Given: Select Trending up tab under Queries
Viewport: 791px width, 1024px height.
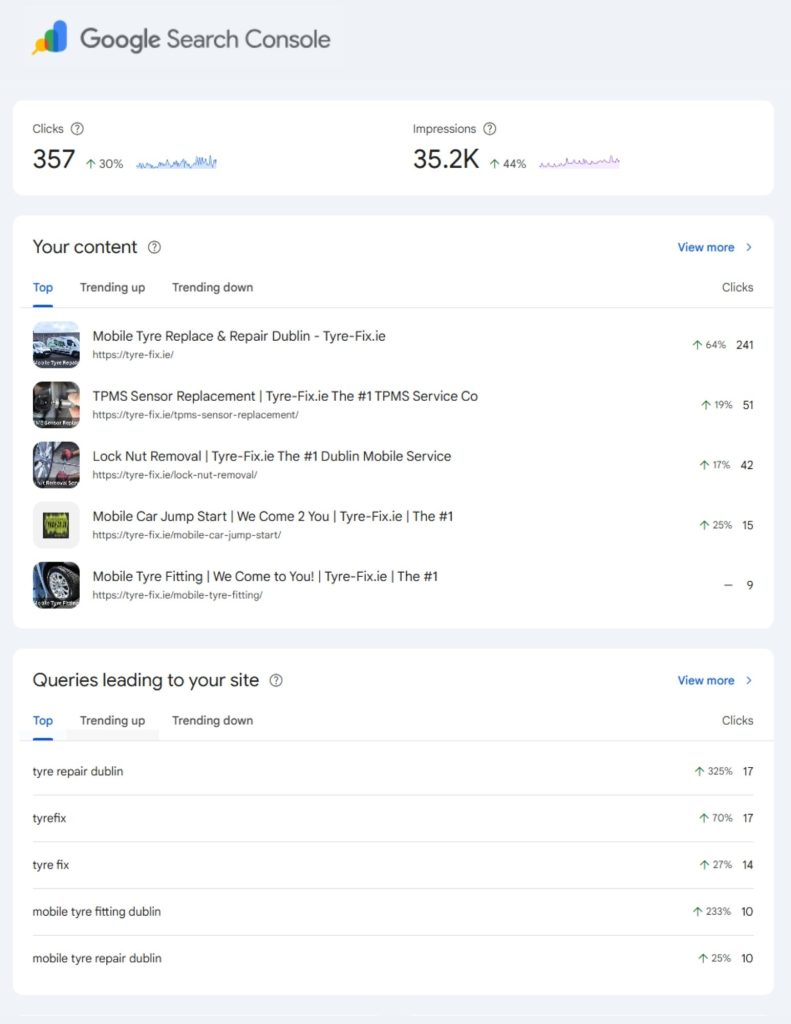Looking at the screenshot, I should point(112,720).
